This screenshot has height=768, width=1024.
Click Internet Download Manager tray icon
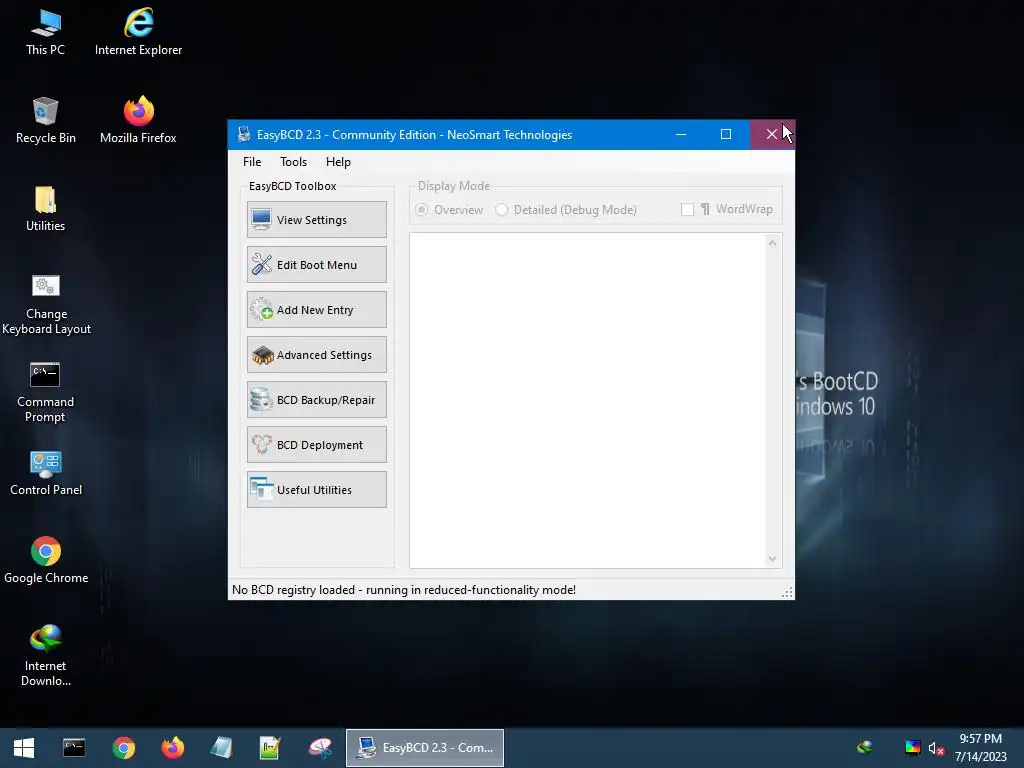point(865,748)
